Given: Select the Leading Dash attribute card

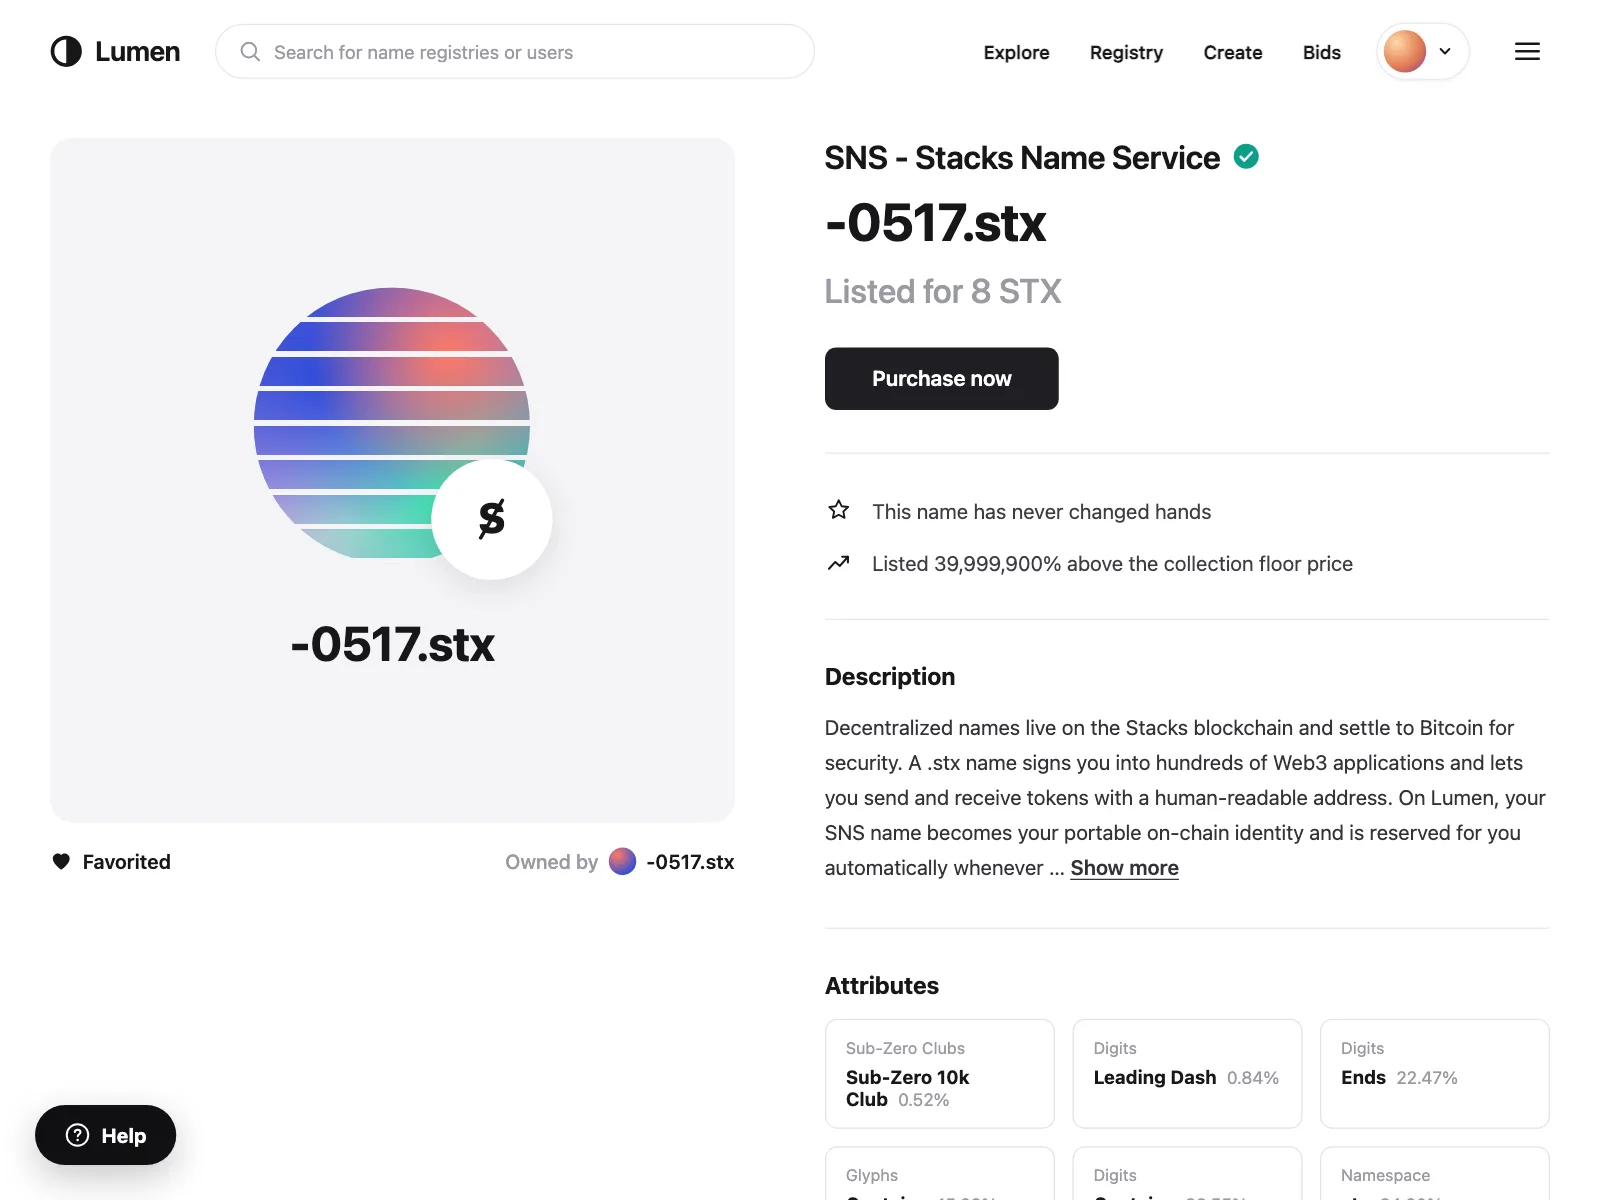Looking at the screenshot, I should 1187,1074.
